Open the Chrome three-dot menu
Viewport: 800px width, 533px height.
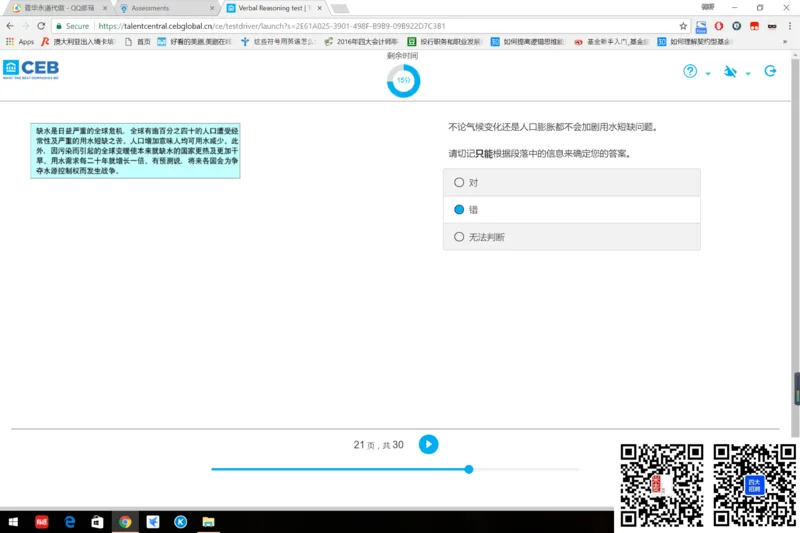789,26
